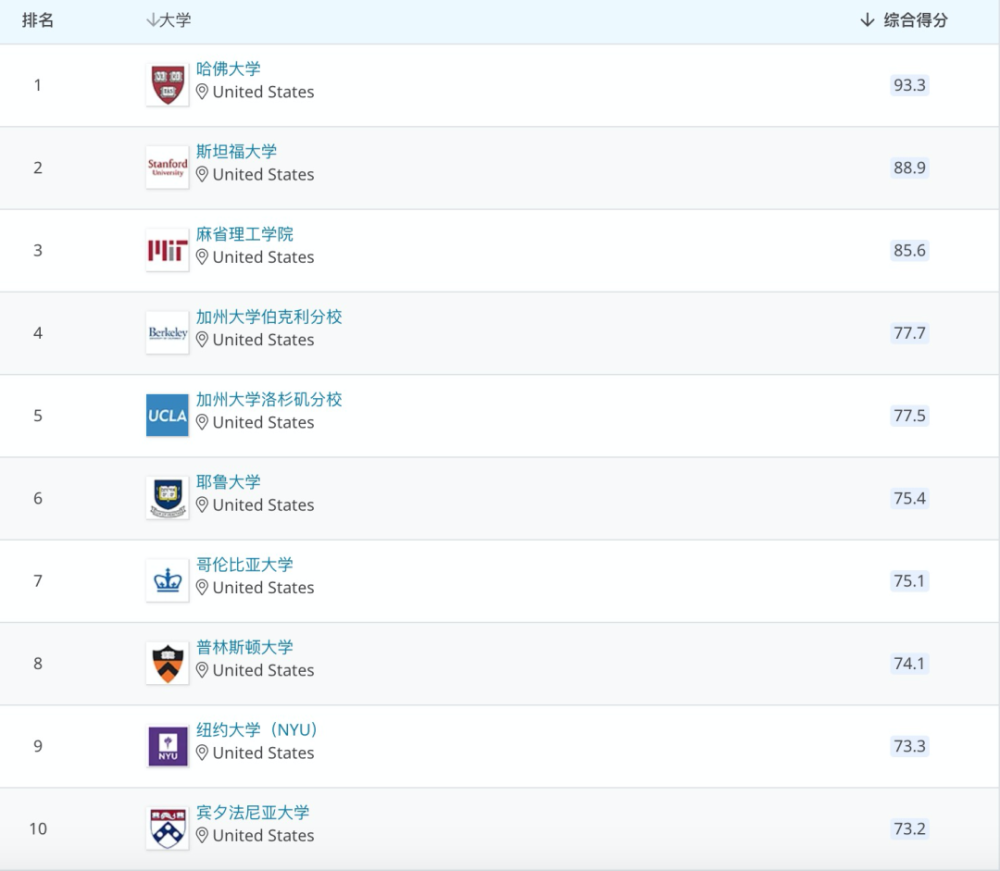The width and height of the screenshot is (1000, 871).
Task: Click the score 77.7
Action: pyautogui.click(x=909, y=333)
